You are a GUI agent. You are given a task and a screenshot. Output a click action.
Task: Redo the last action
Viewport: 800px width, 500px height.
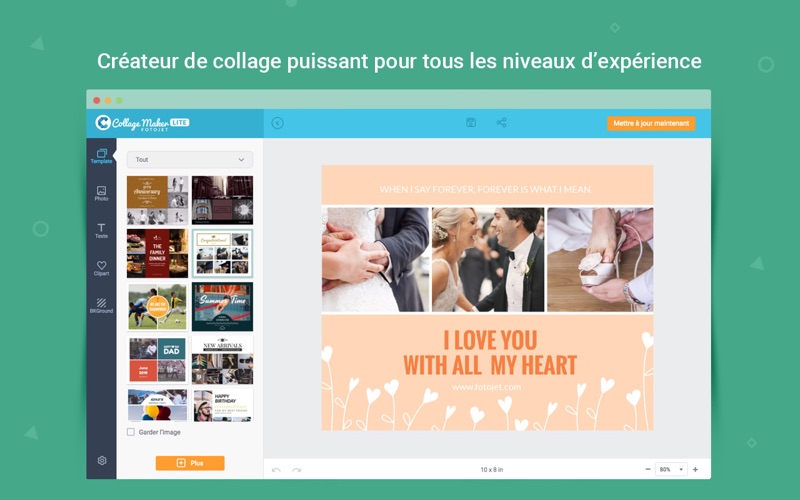coord(296,469)
